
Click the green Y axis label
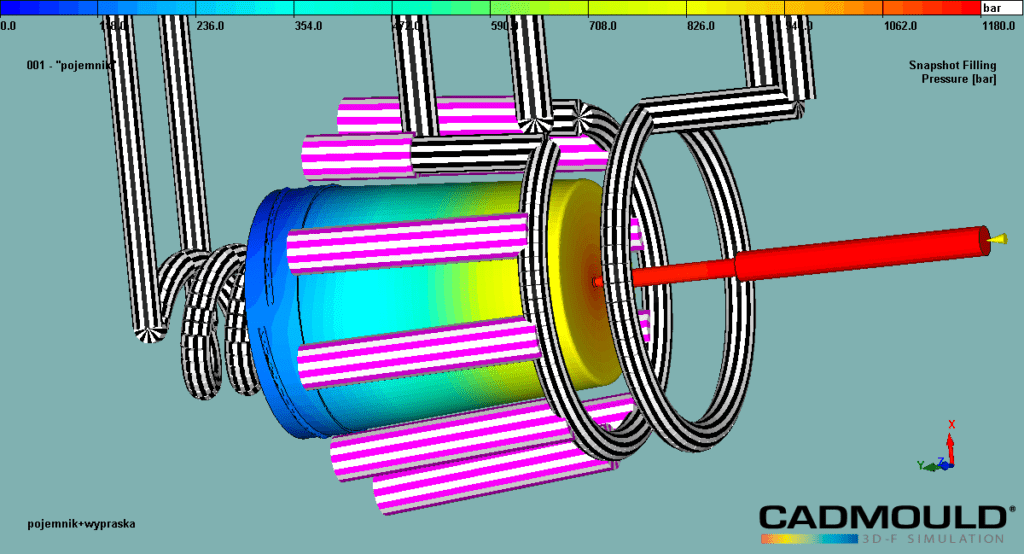(x=920, y=465)
